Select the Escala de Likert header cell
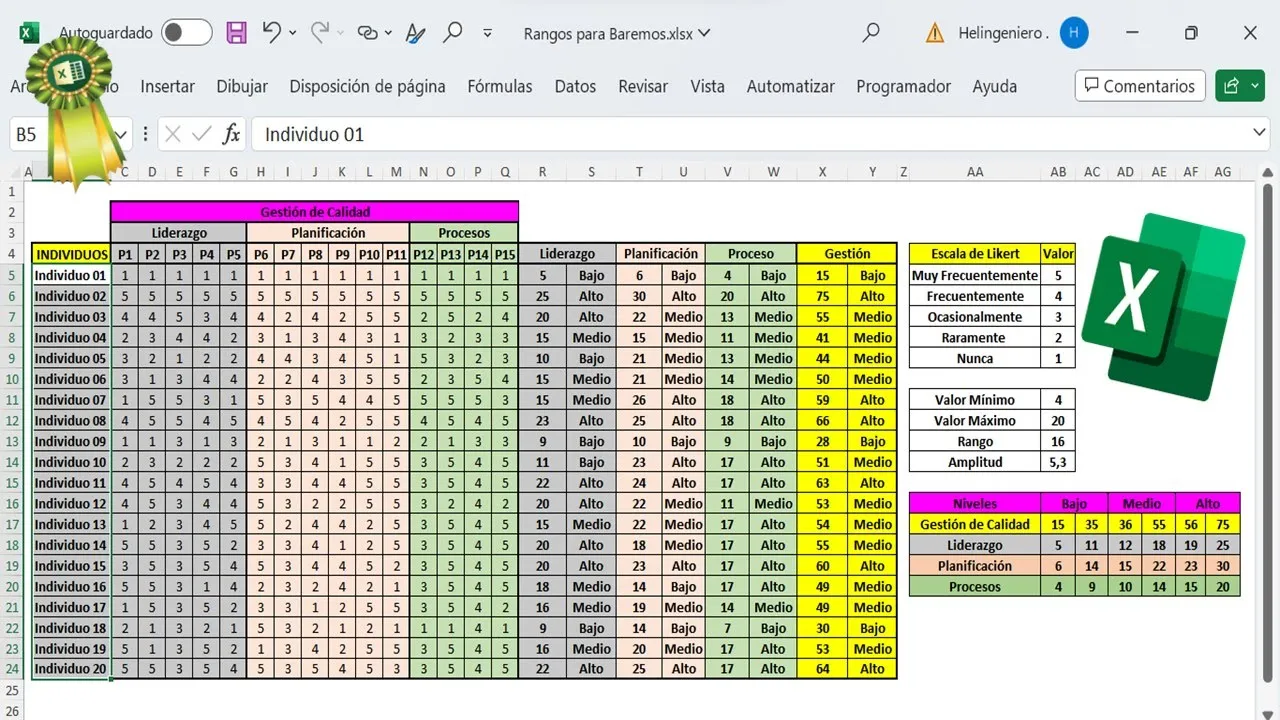Viewport: 1280px width, 720px height. point(975,254)
